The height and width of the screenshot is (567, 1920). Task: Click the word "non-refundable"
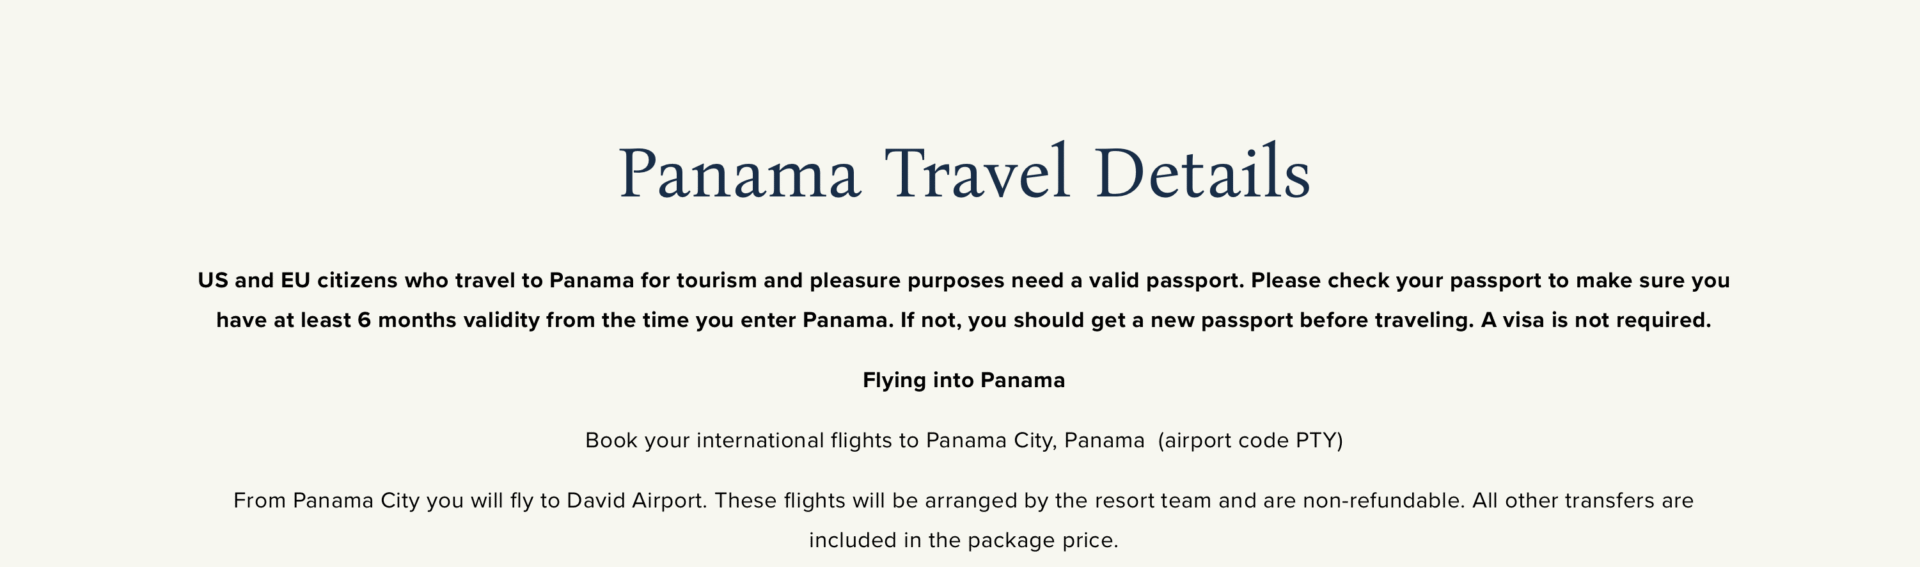pos(1383,500)
